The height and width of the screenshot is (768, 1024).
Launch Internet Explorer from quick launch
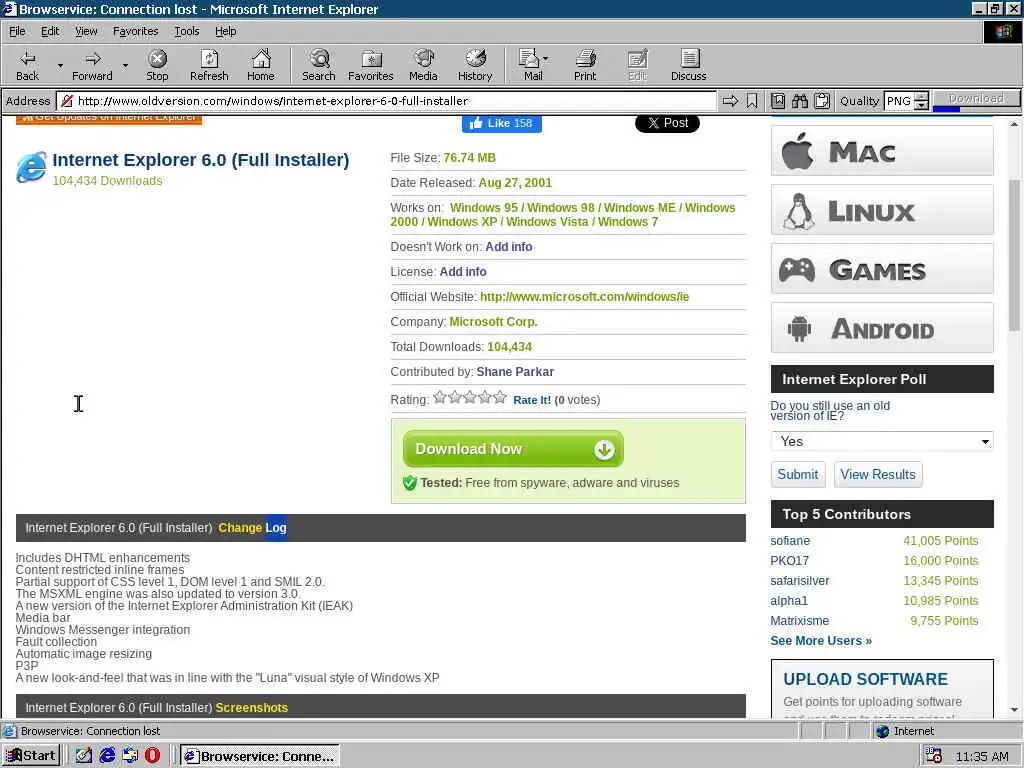tap(107, 756)
